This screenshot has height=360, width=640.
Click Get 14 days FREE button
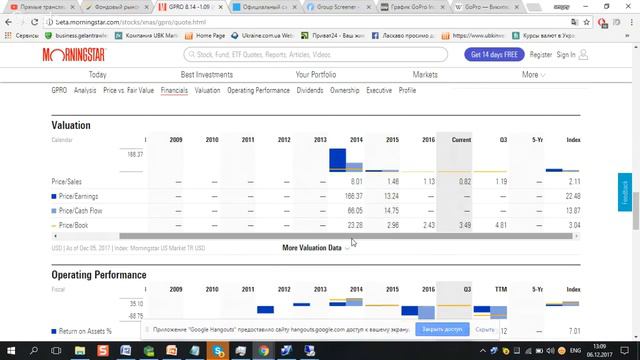pos(494,55)
